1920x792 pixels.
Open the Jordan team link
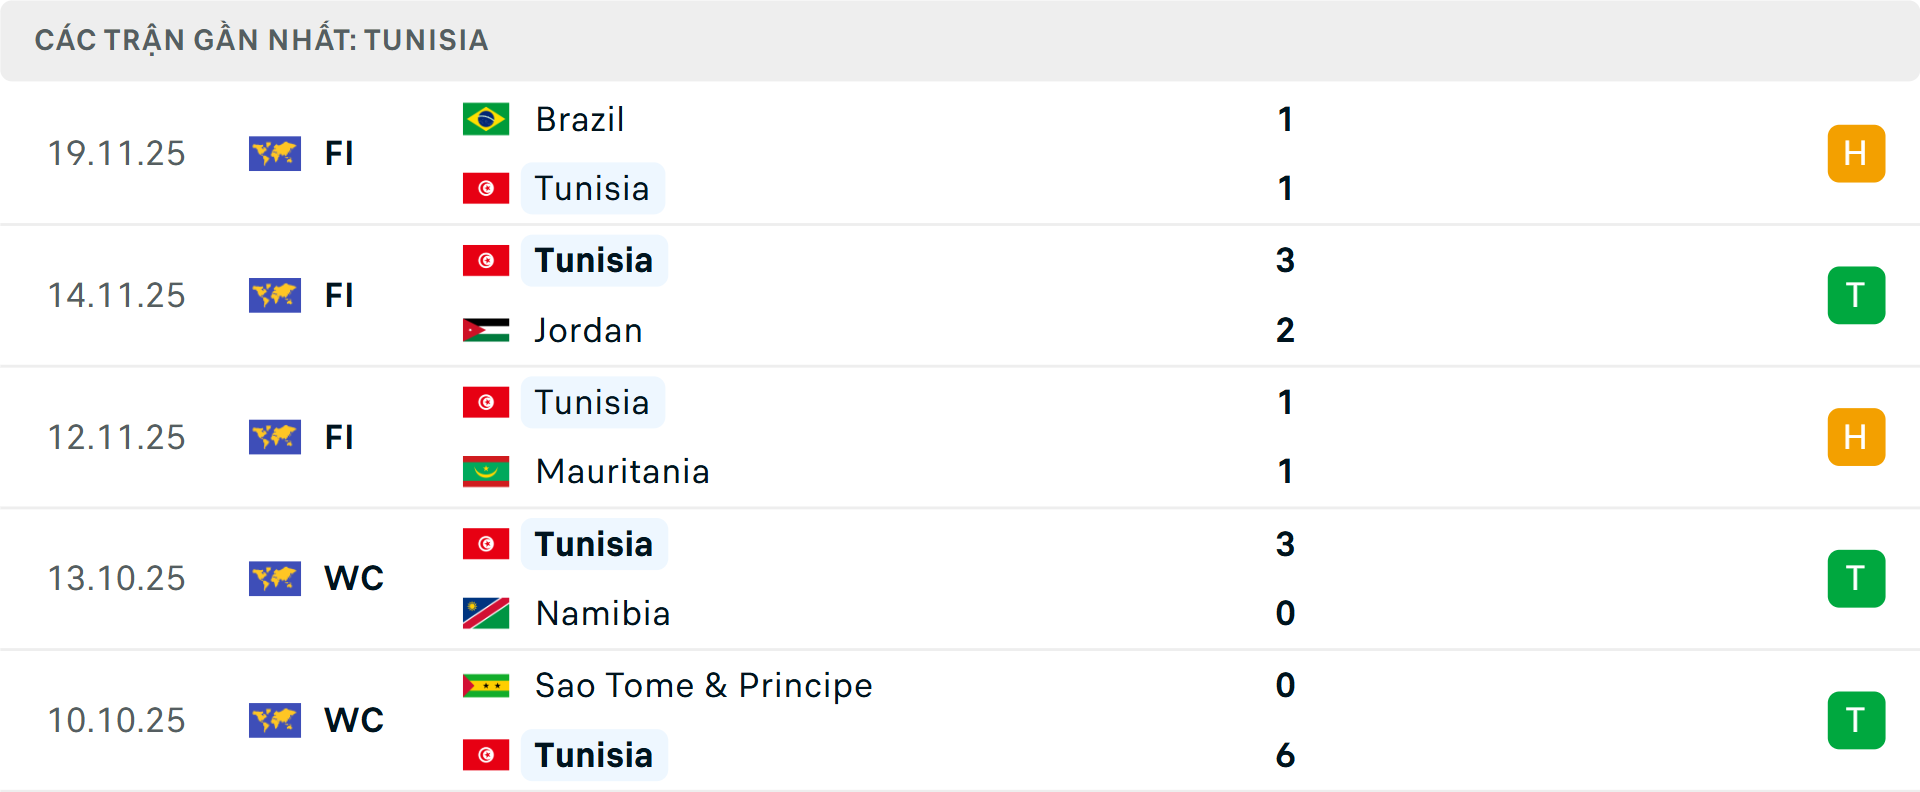[588, 330]
